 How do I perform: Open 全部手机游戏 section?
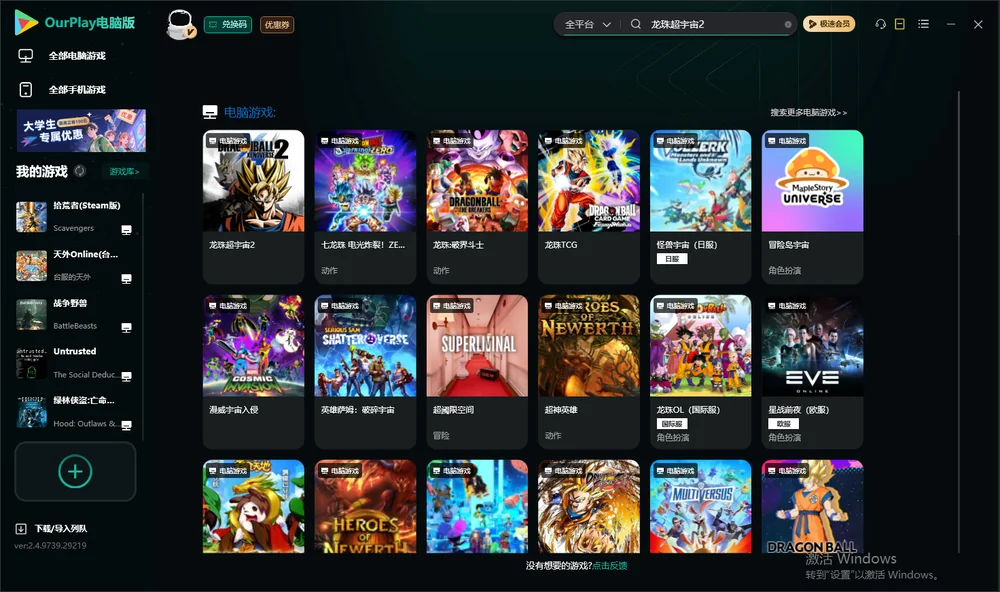(77, 90)
